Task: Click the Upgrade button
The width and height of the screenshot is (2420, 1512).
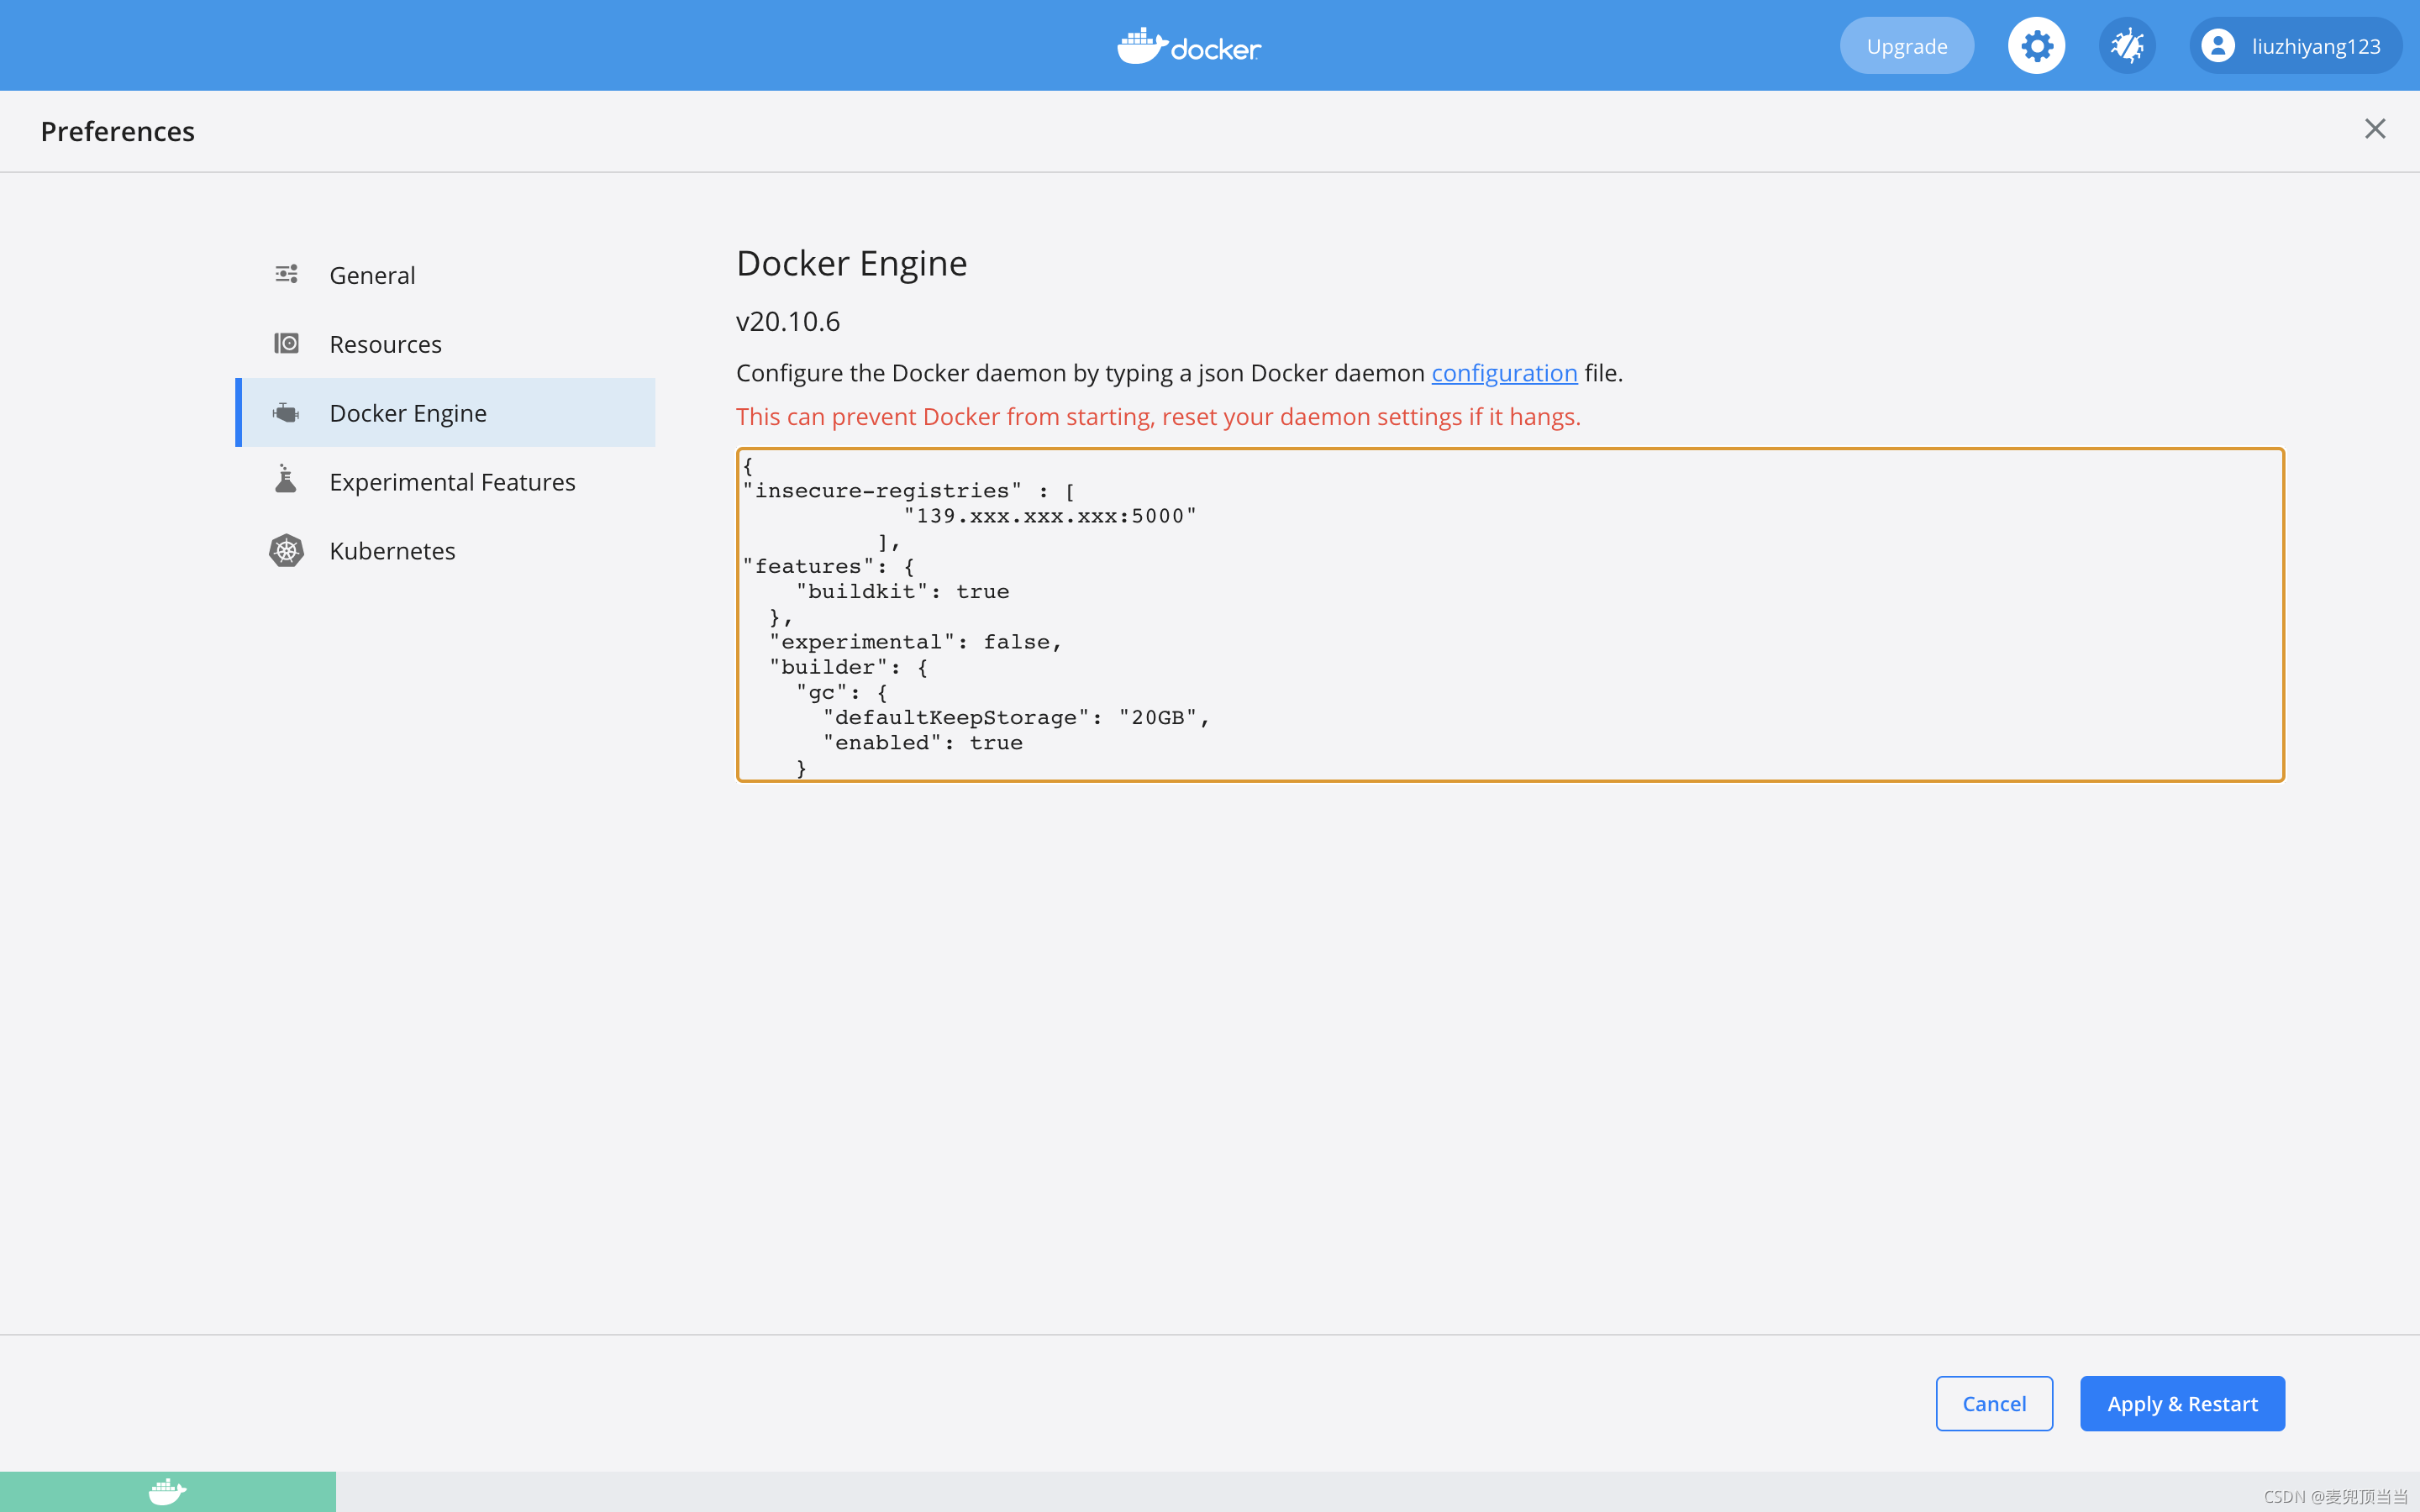Action: pyautogui.click(x=1907, y=46)
